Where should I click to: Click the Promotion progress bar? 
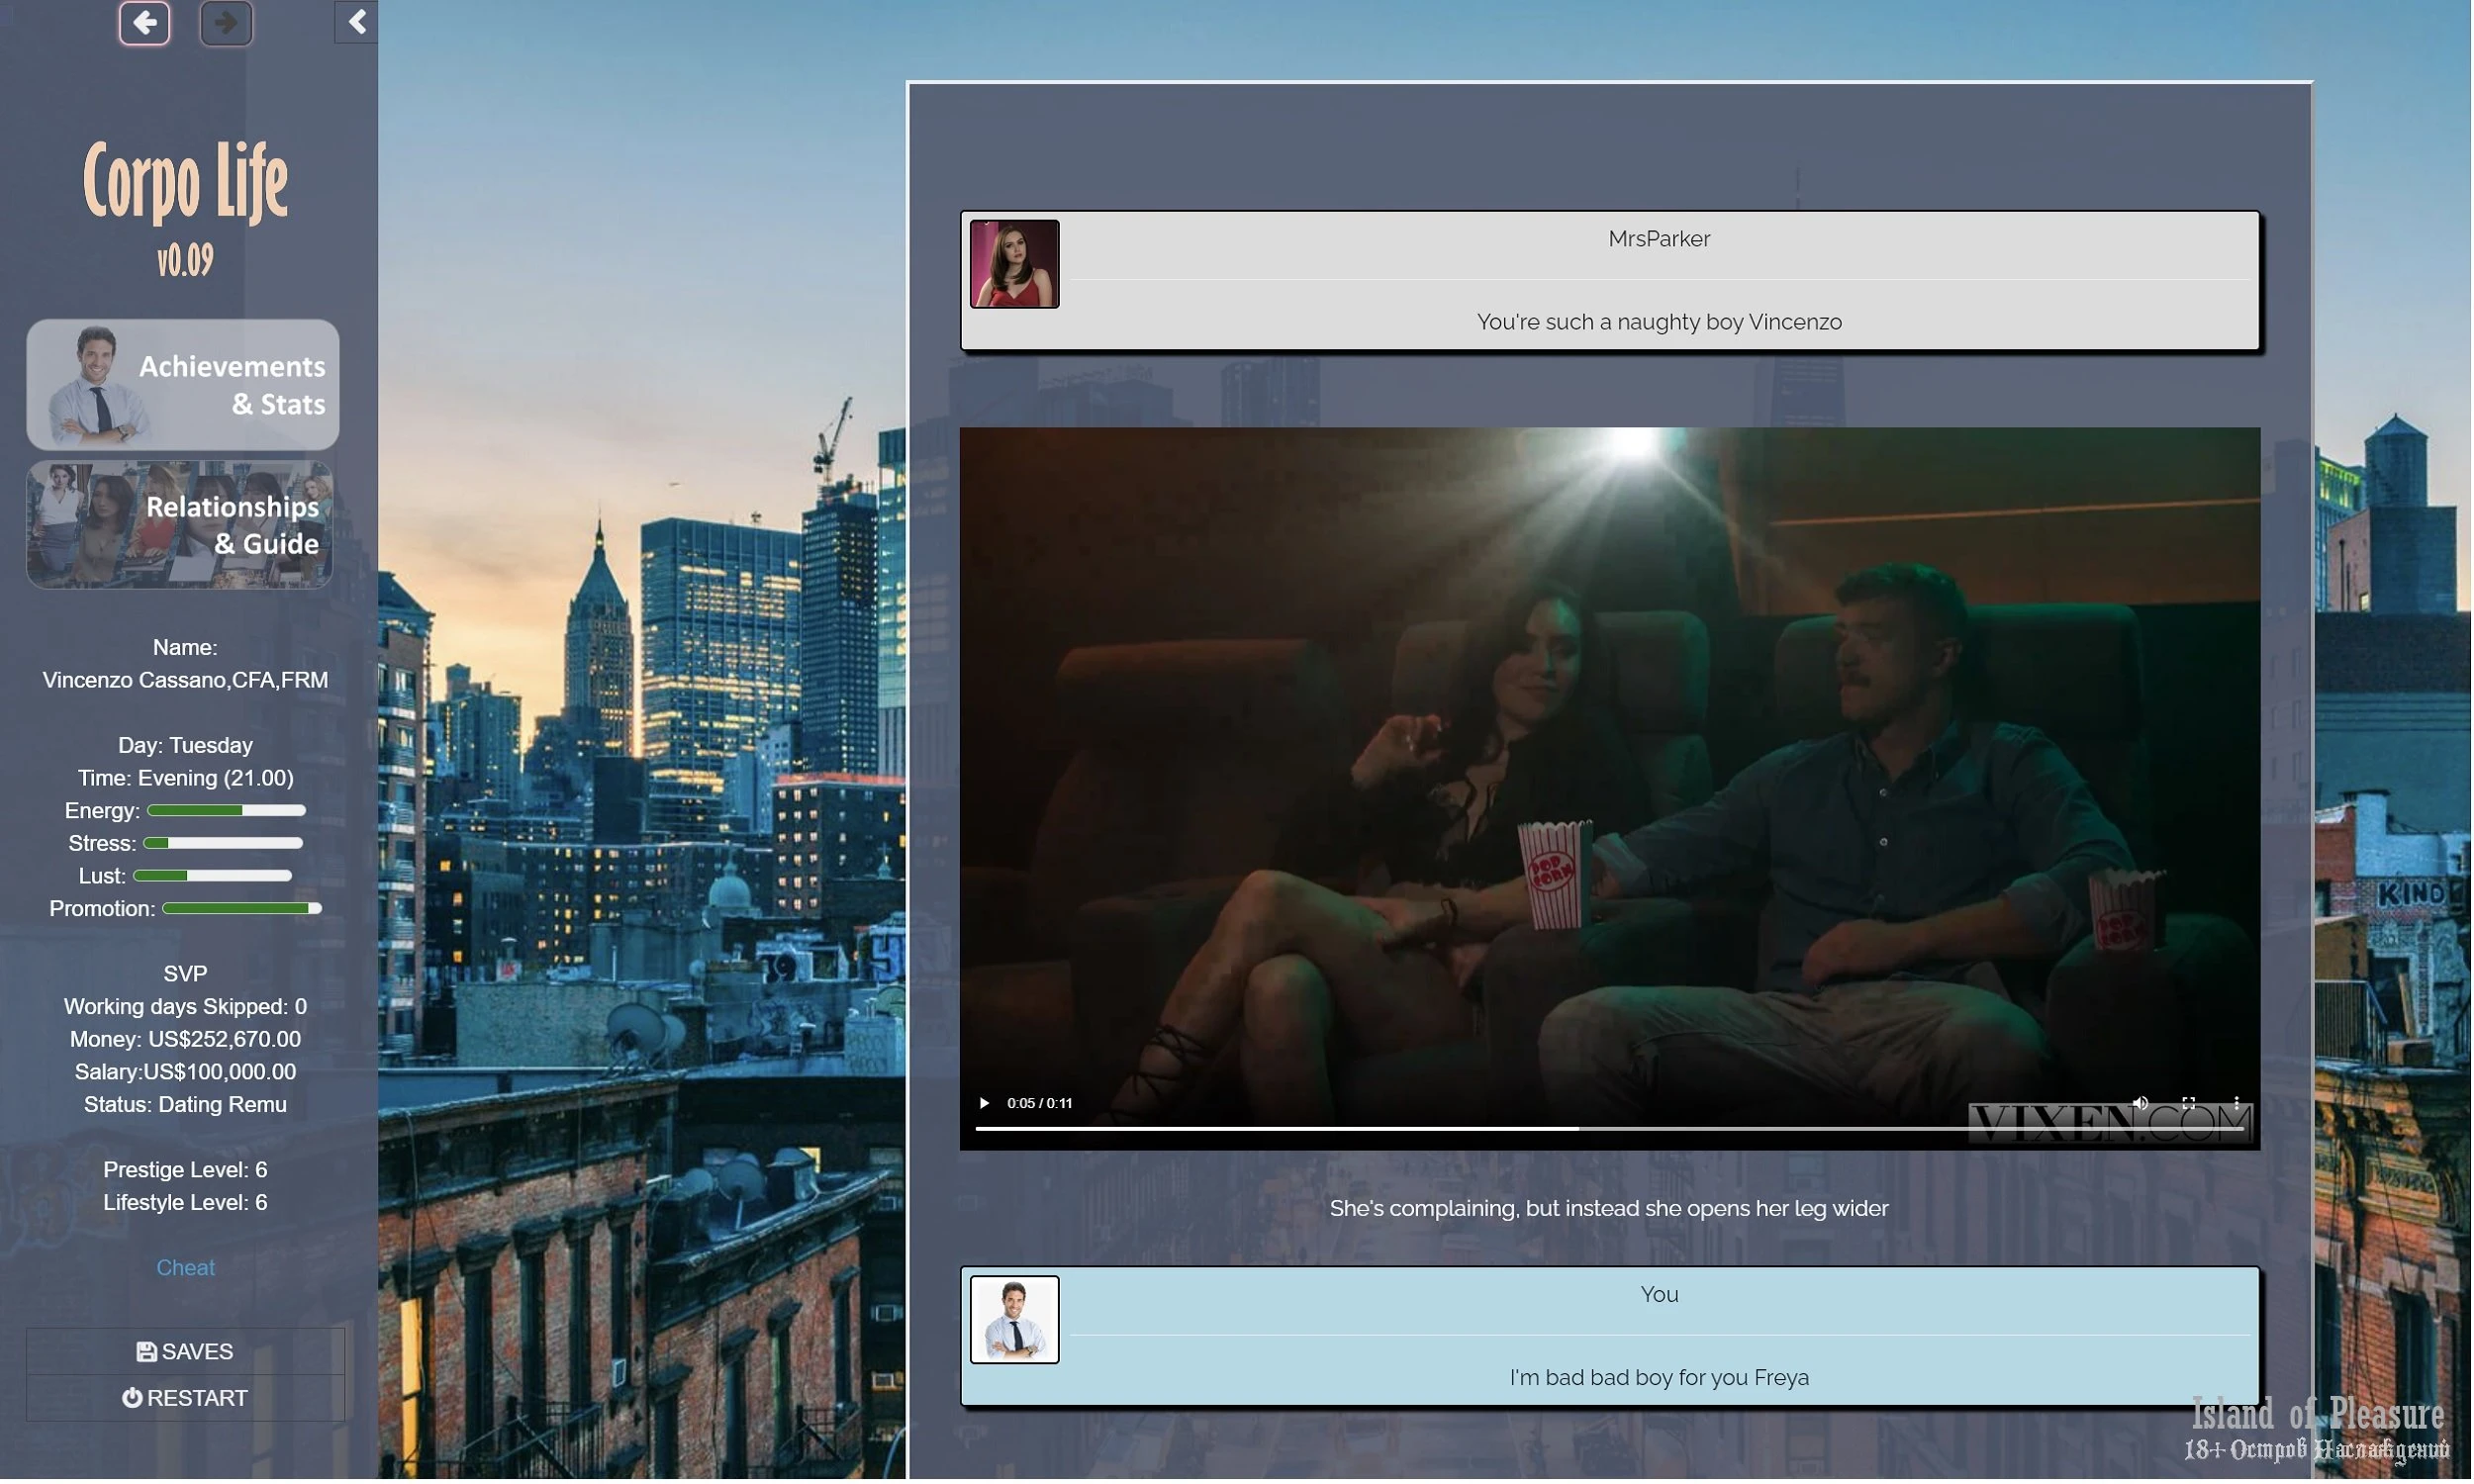click(x=242, y=911)
